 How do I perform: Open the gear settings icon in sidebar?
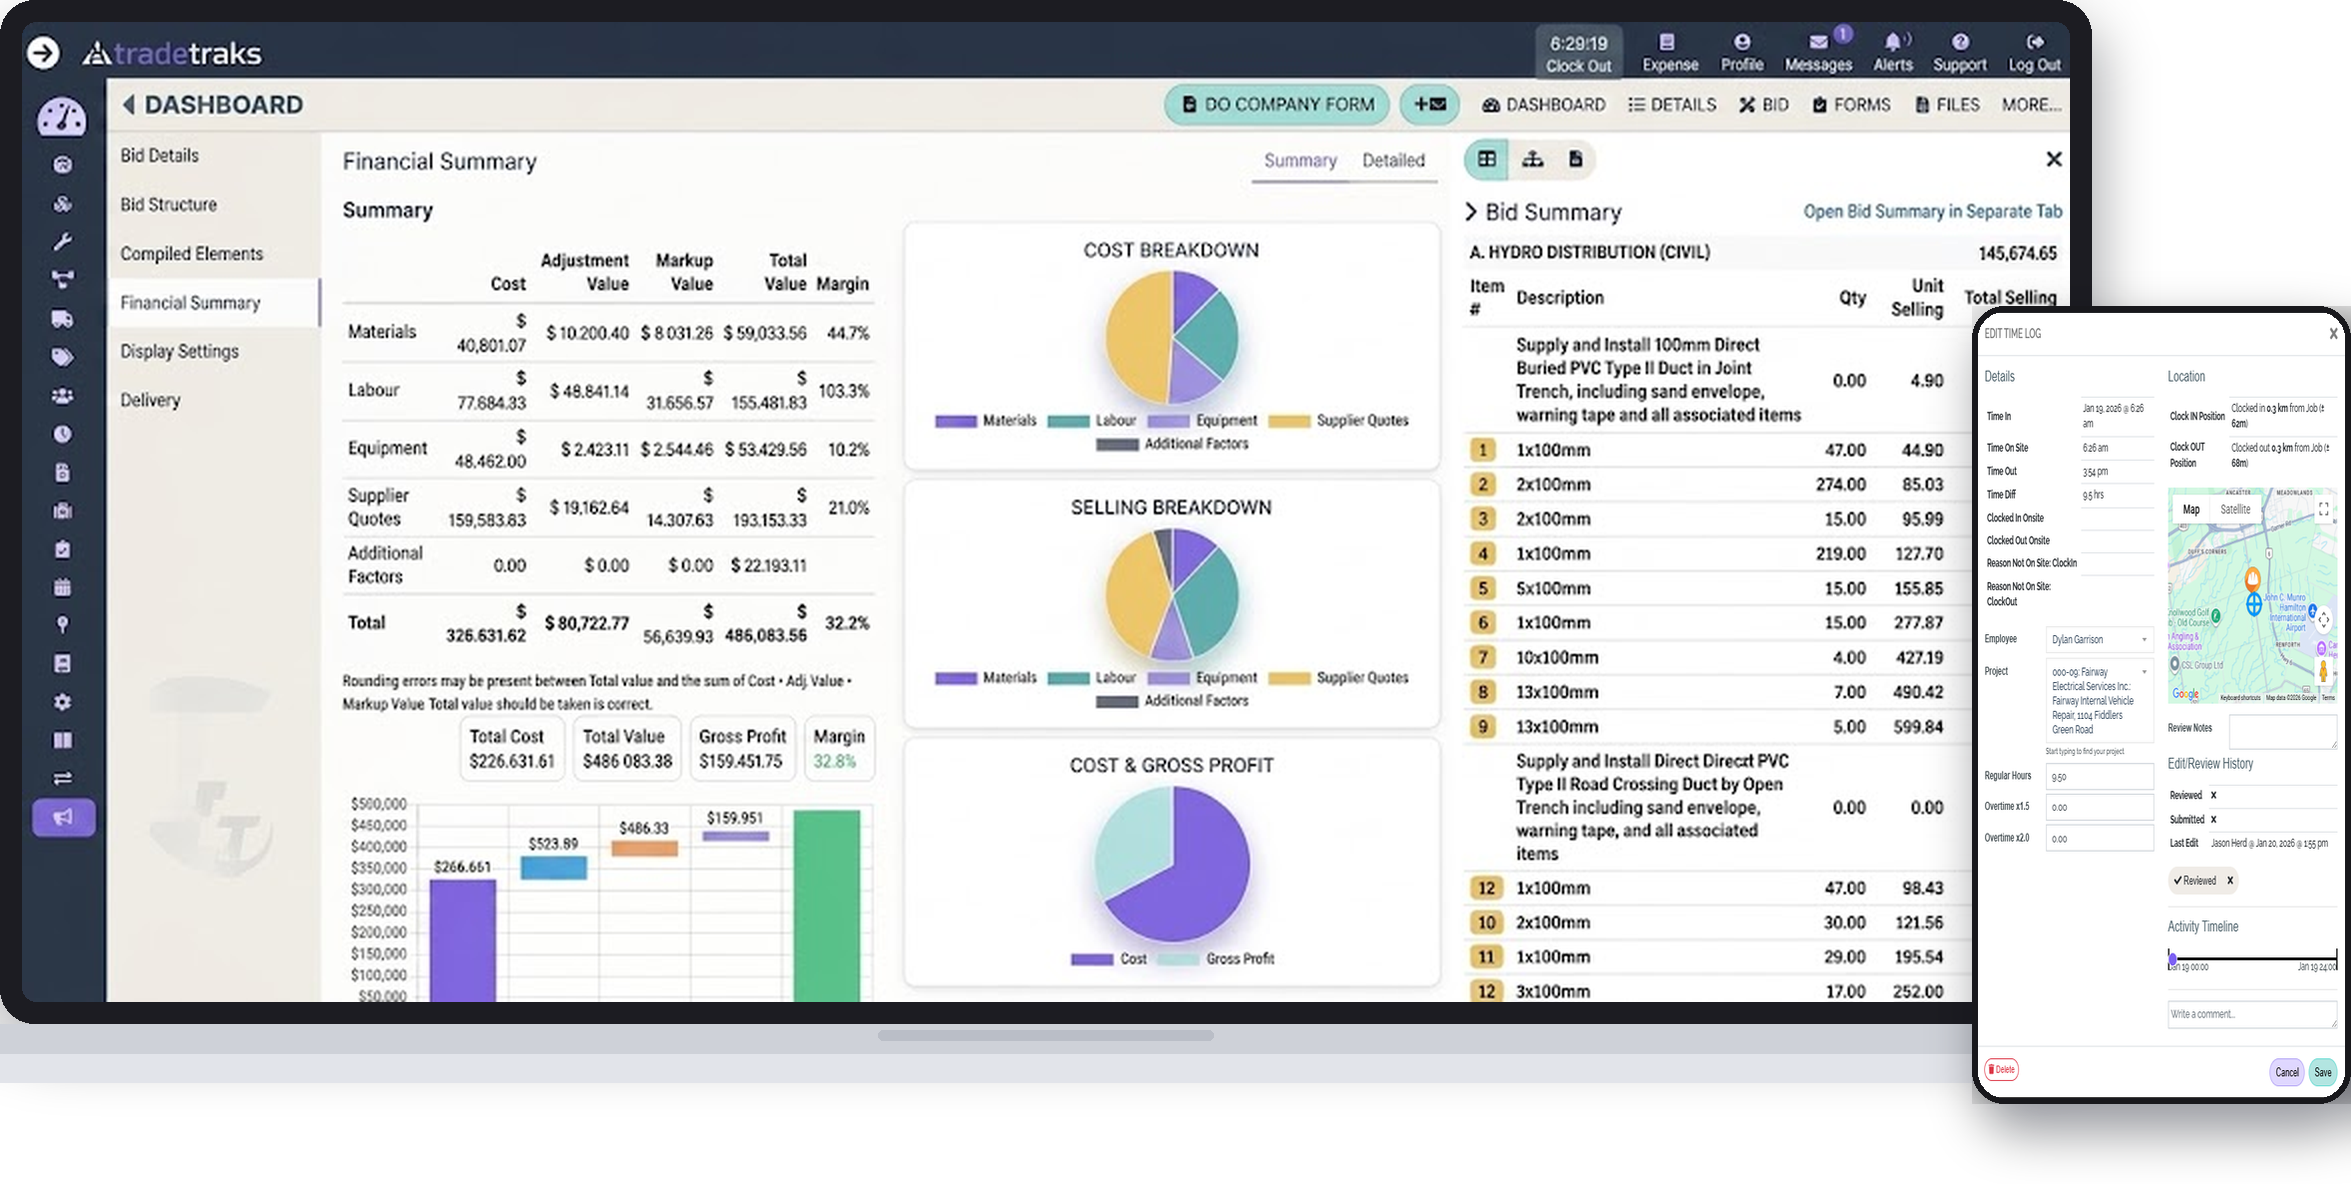[62, 702]
